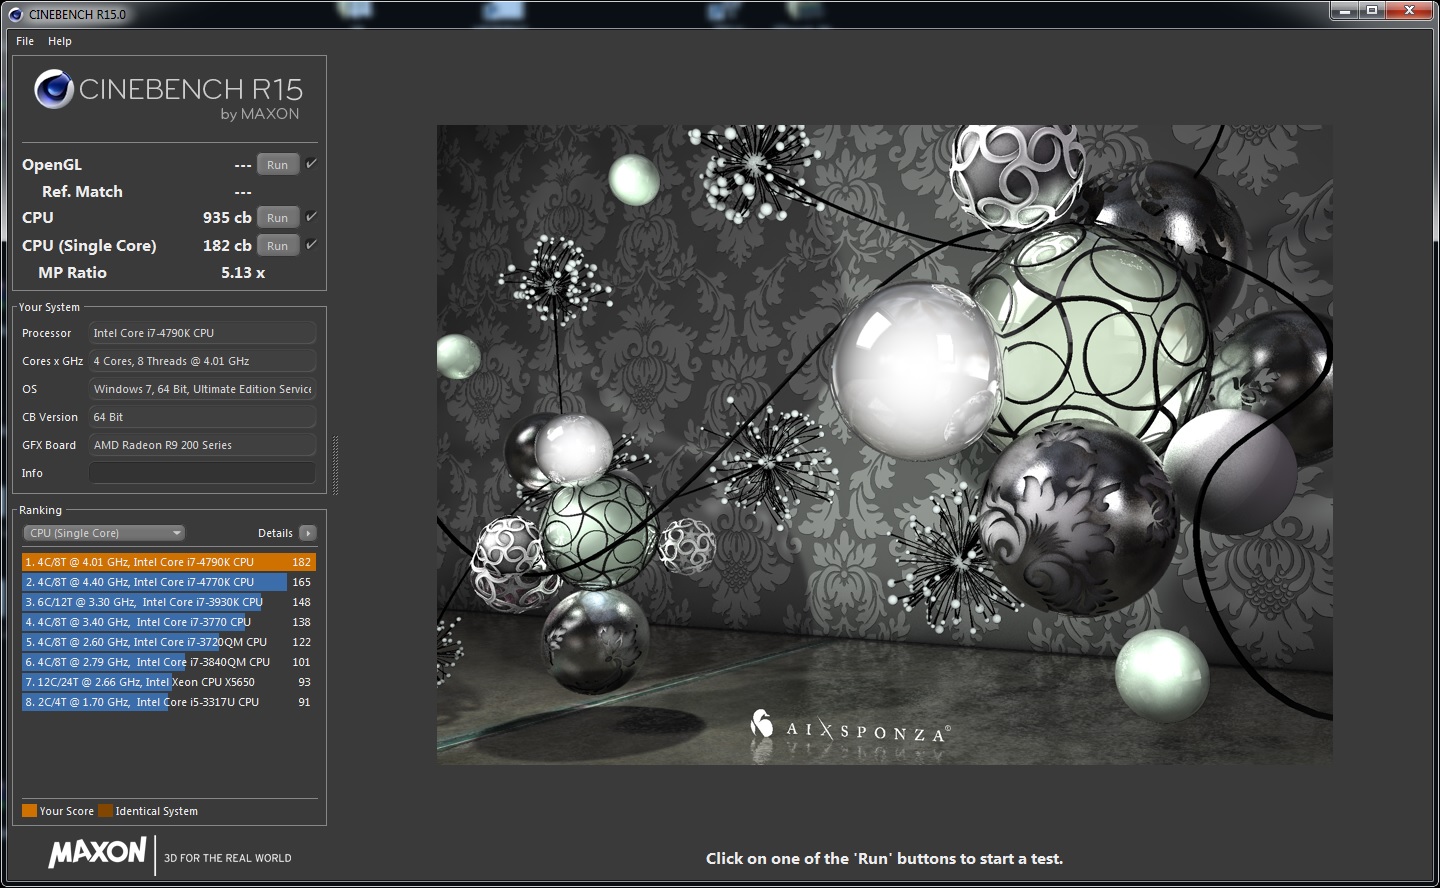Run the OpenGL test
The width and height of the screenshot is (1440, 888).
[278, 165]
